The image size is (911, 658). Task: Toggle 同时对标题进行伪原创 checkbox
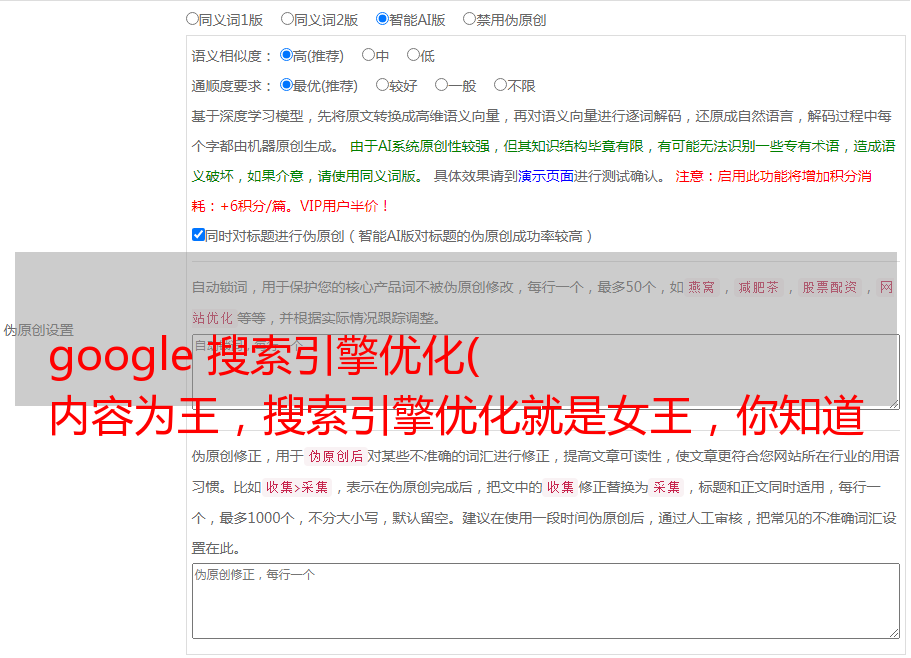[x=198, y=236]
